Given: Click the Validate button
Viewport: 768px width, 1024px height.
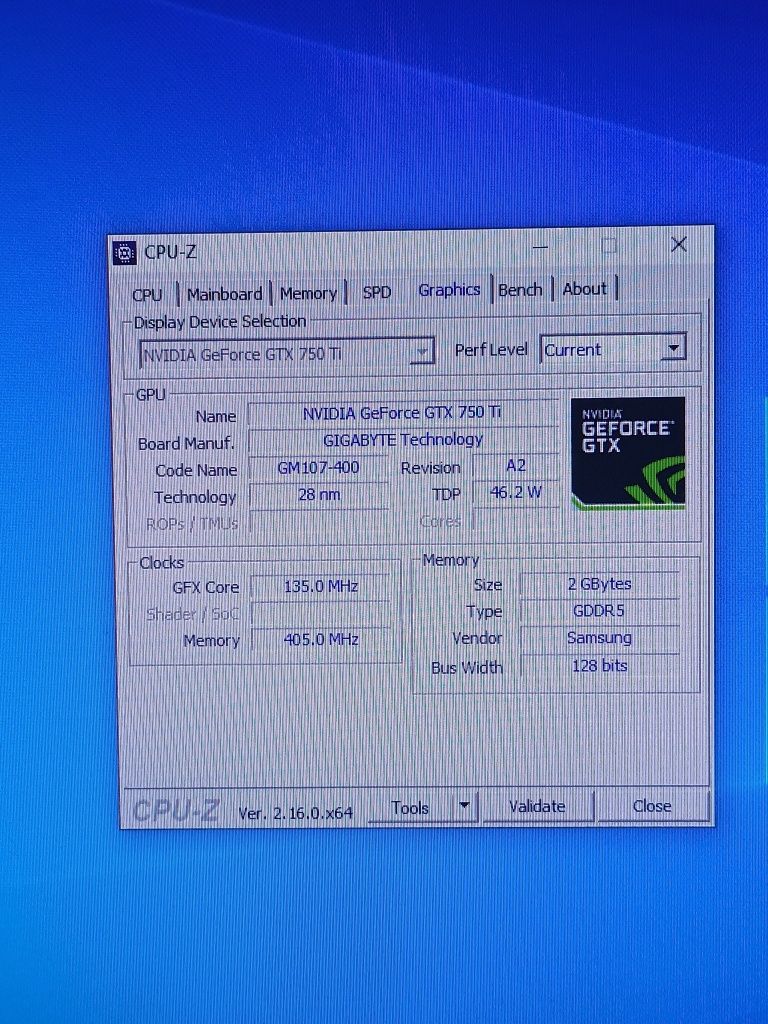Looking at the screenshot, I should [537, 807].
